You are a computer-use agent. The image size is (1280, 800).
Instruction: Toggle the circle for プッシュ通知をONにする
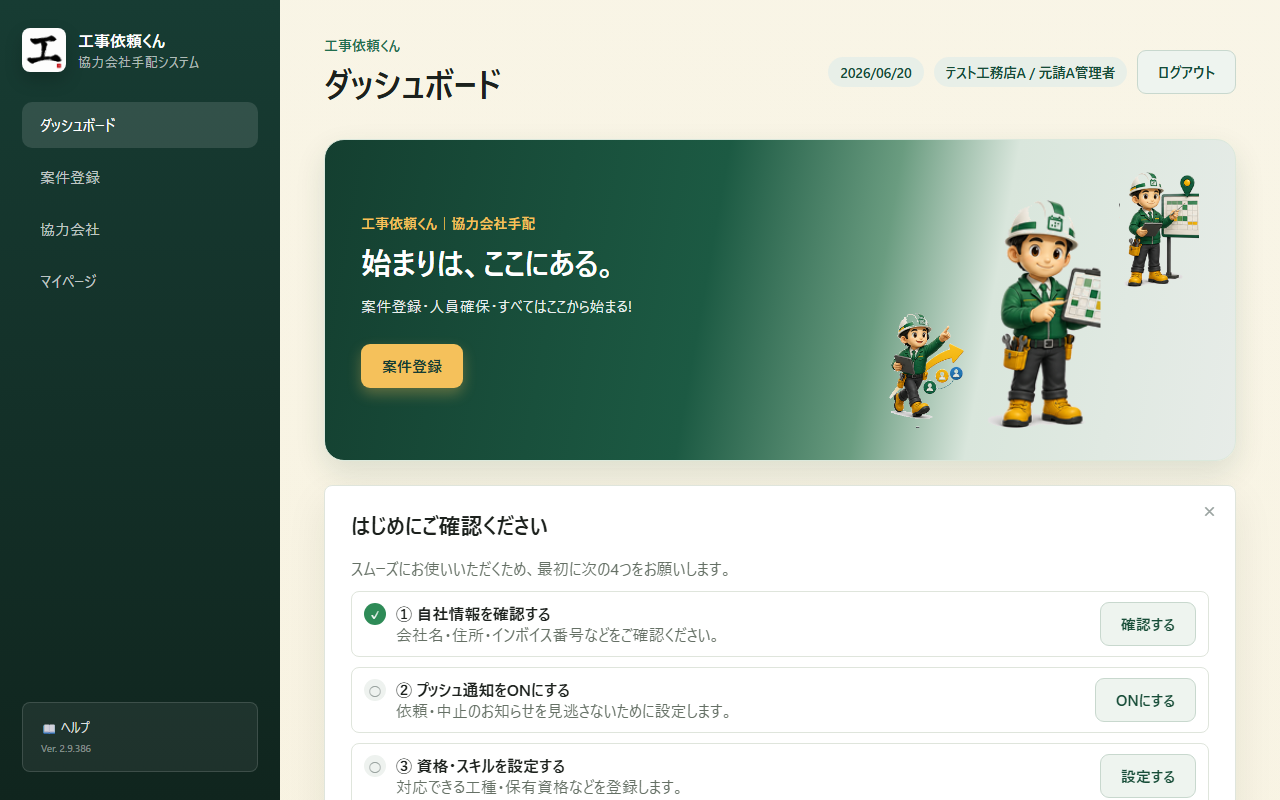(375, 690)
